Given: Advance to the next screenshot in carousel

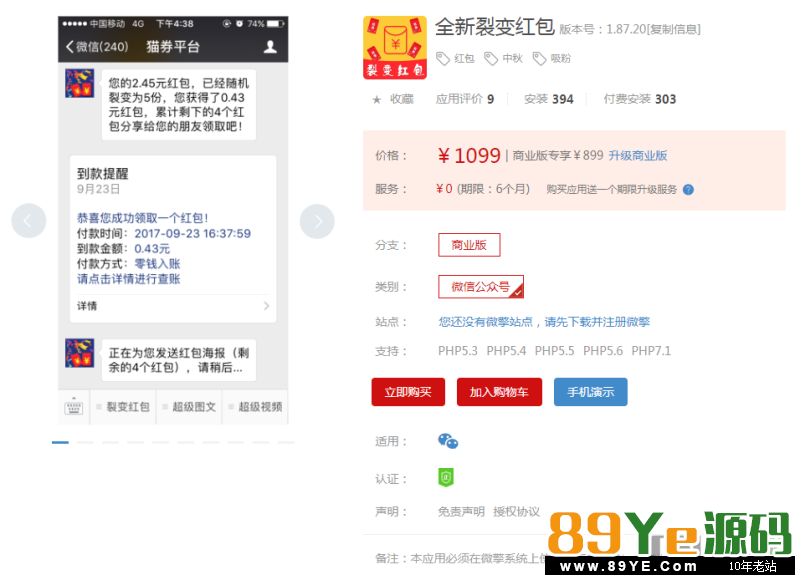Looking at the screenshot, I should pyautogui.click(x=317, y=221).
